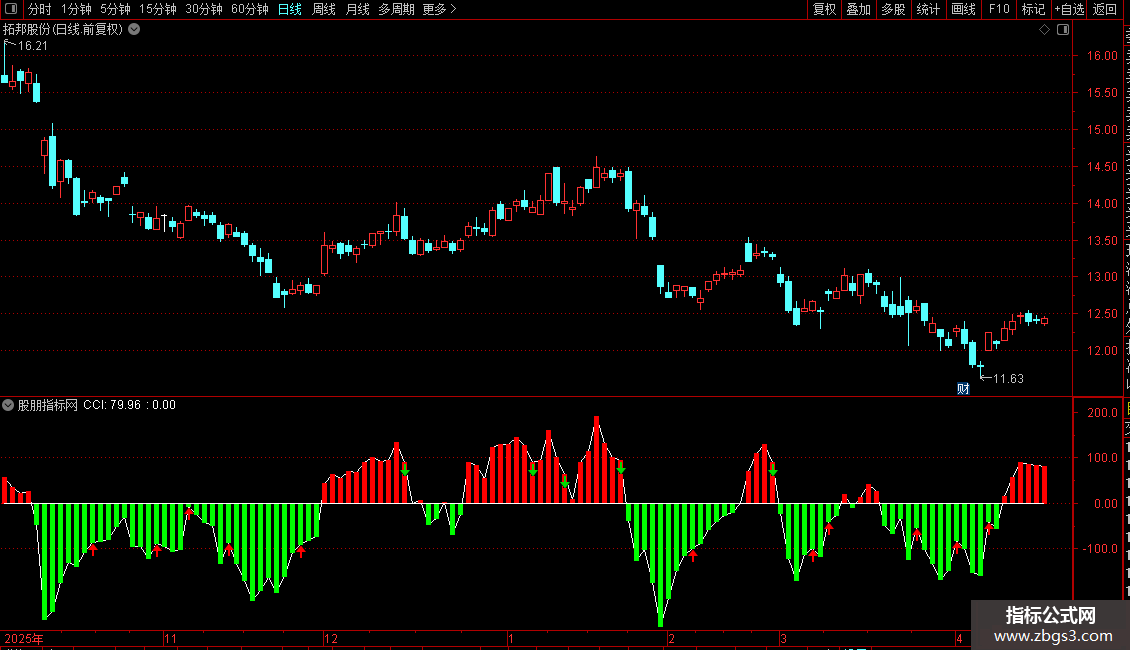
Task: Click the 16.00 price axis label
Action: 1102,55
